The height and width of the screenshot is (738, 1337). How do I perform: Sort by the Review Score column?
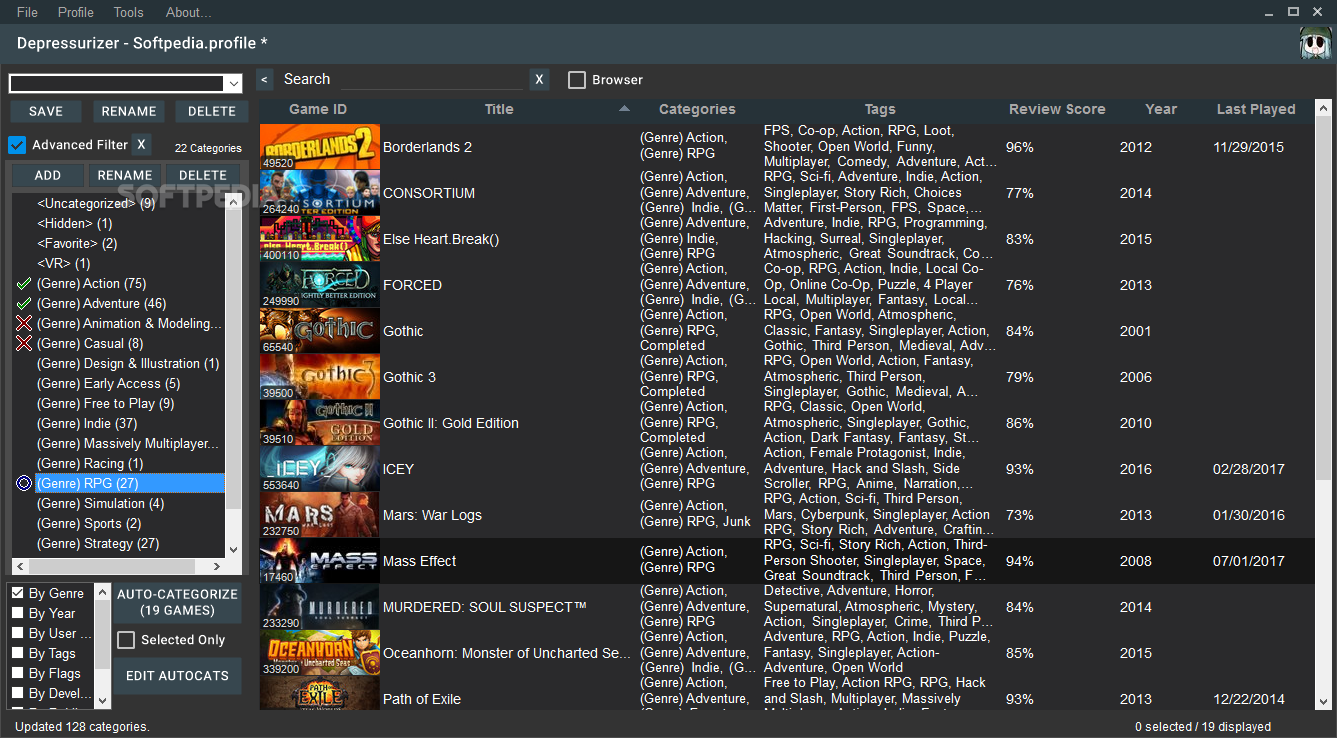[x=1057, y=109]
